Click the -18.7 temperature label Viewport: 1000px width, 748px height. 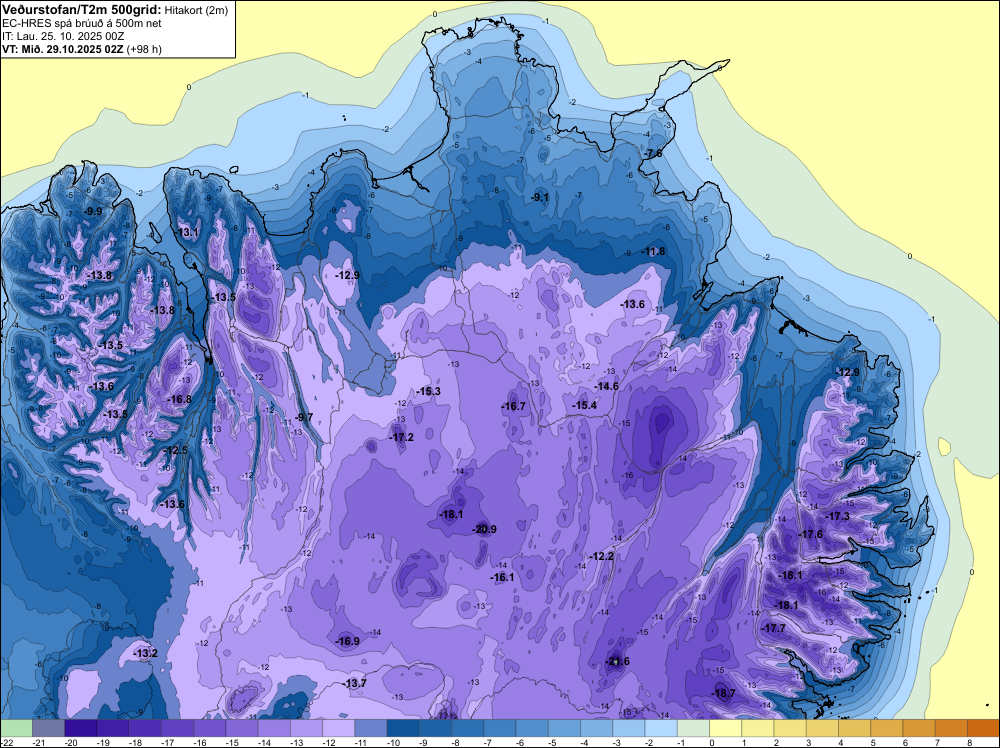(723, 694)
